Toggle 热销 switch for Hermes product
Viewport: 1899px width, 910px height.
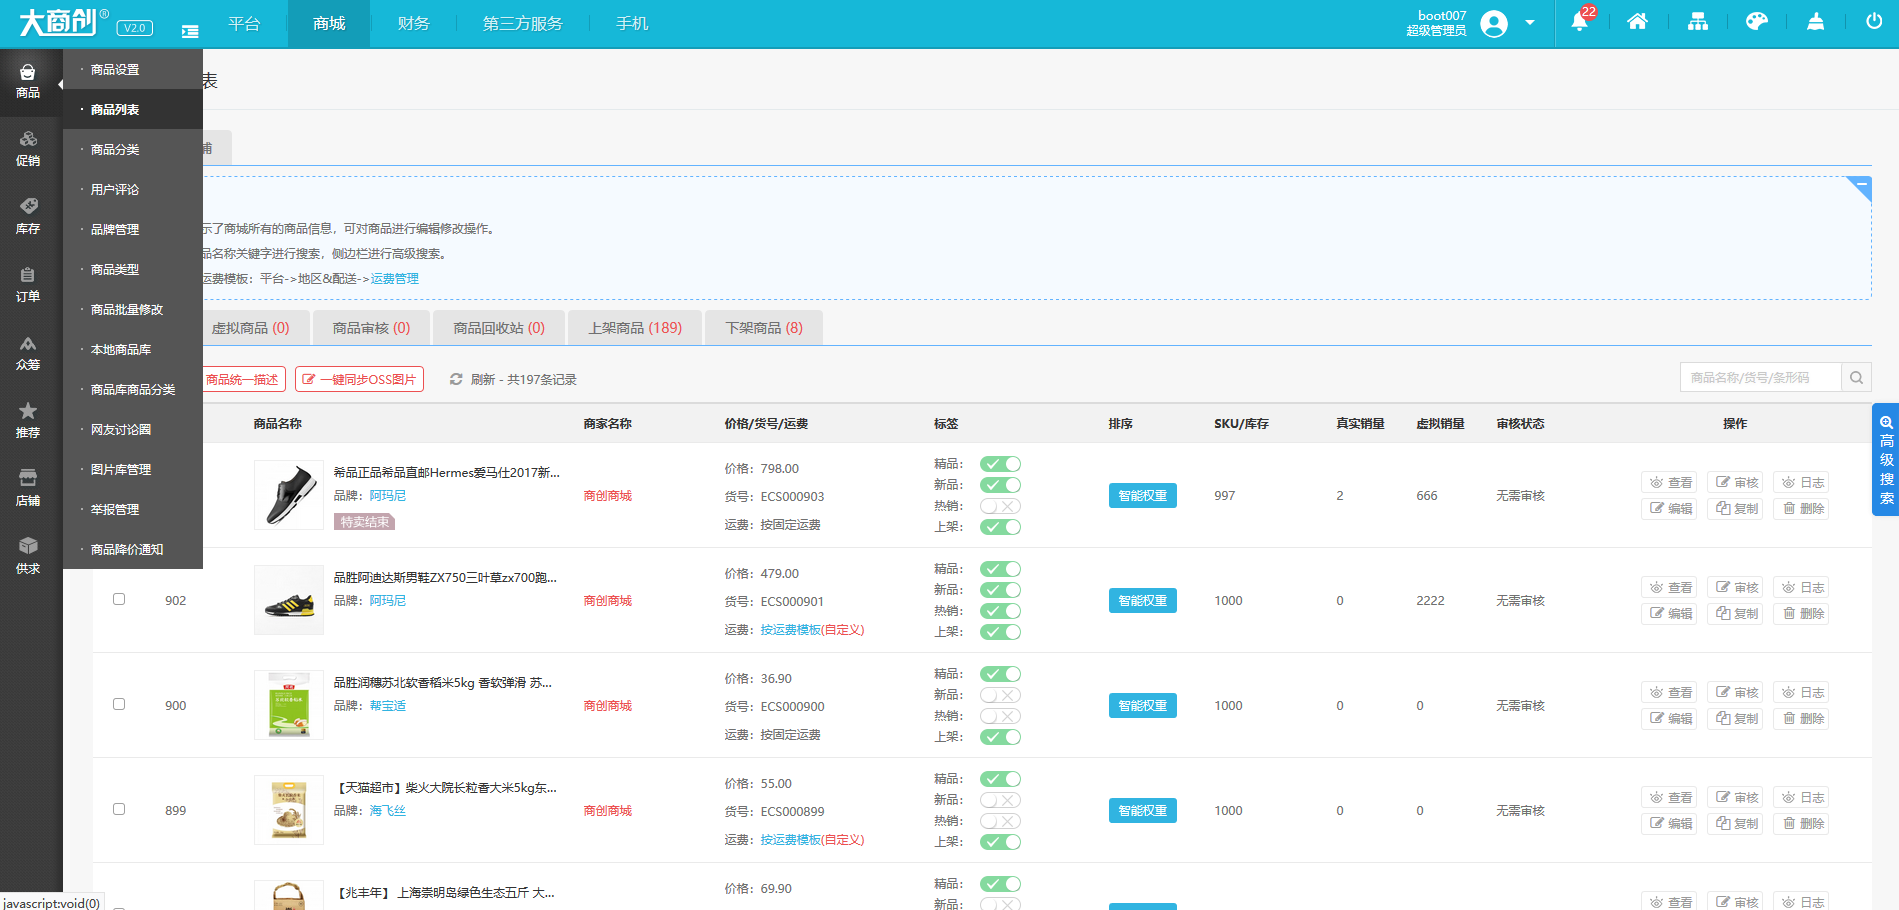tap(1000, 506)
